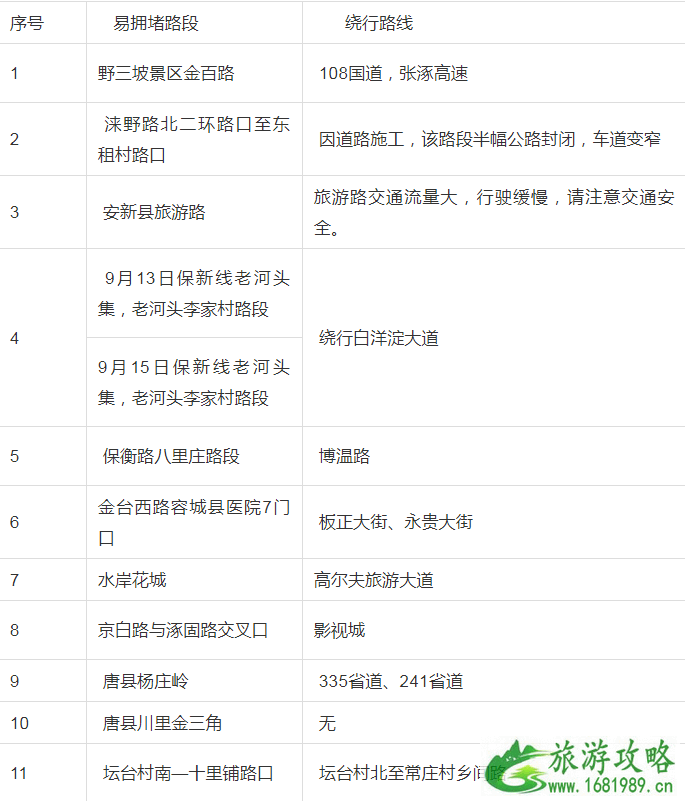
Task: Click the serial number '10' cell
Action: click(x=43, y=723)
